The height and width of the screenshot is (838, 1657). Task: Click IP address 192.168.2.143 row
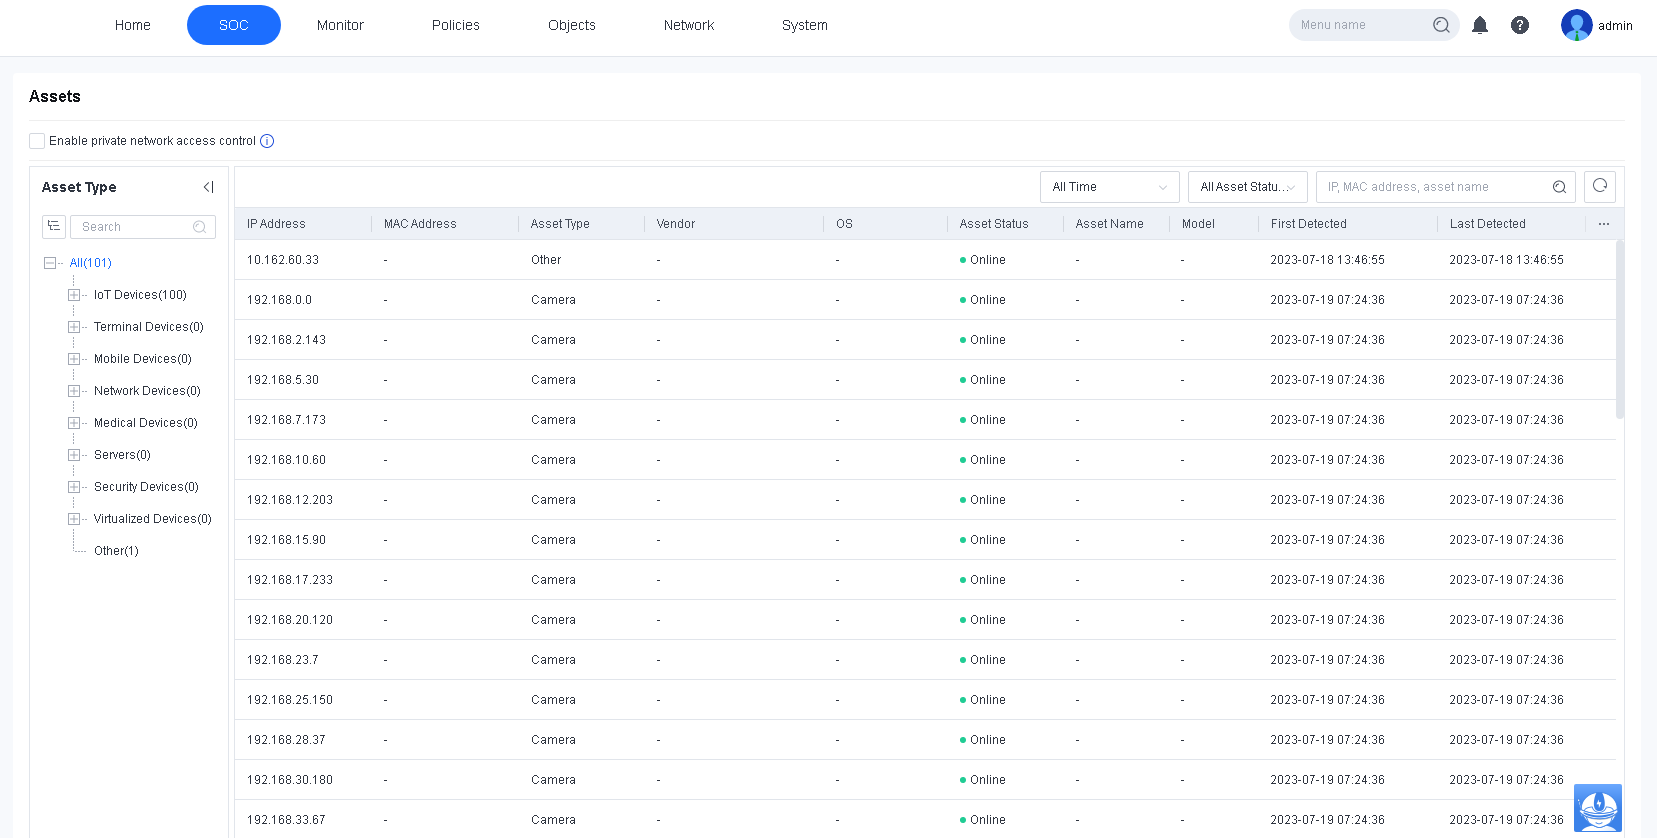coord(287,340)
